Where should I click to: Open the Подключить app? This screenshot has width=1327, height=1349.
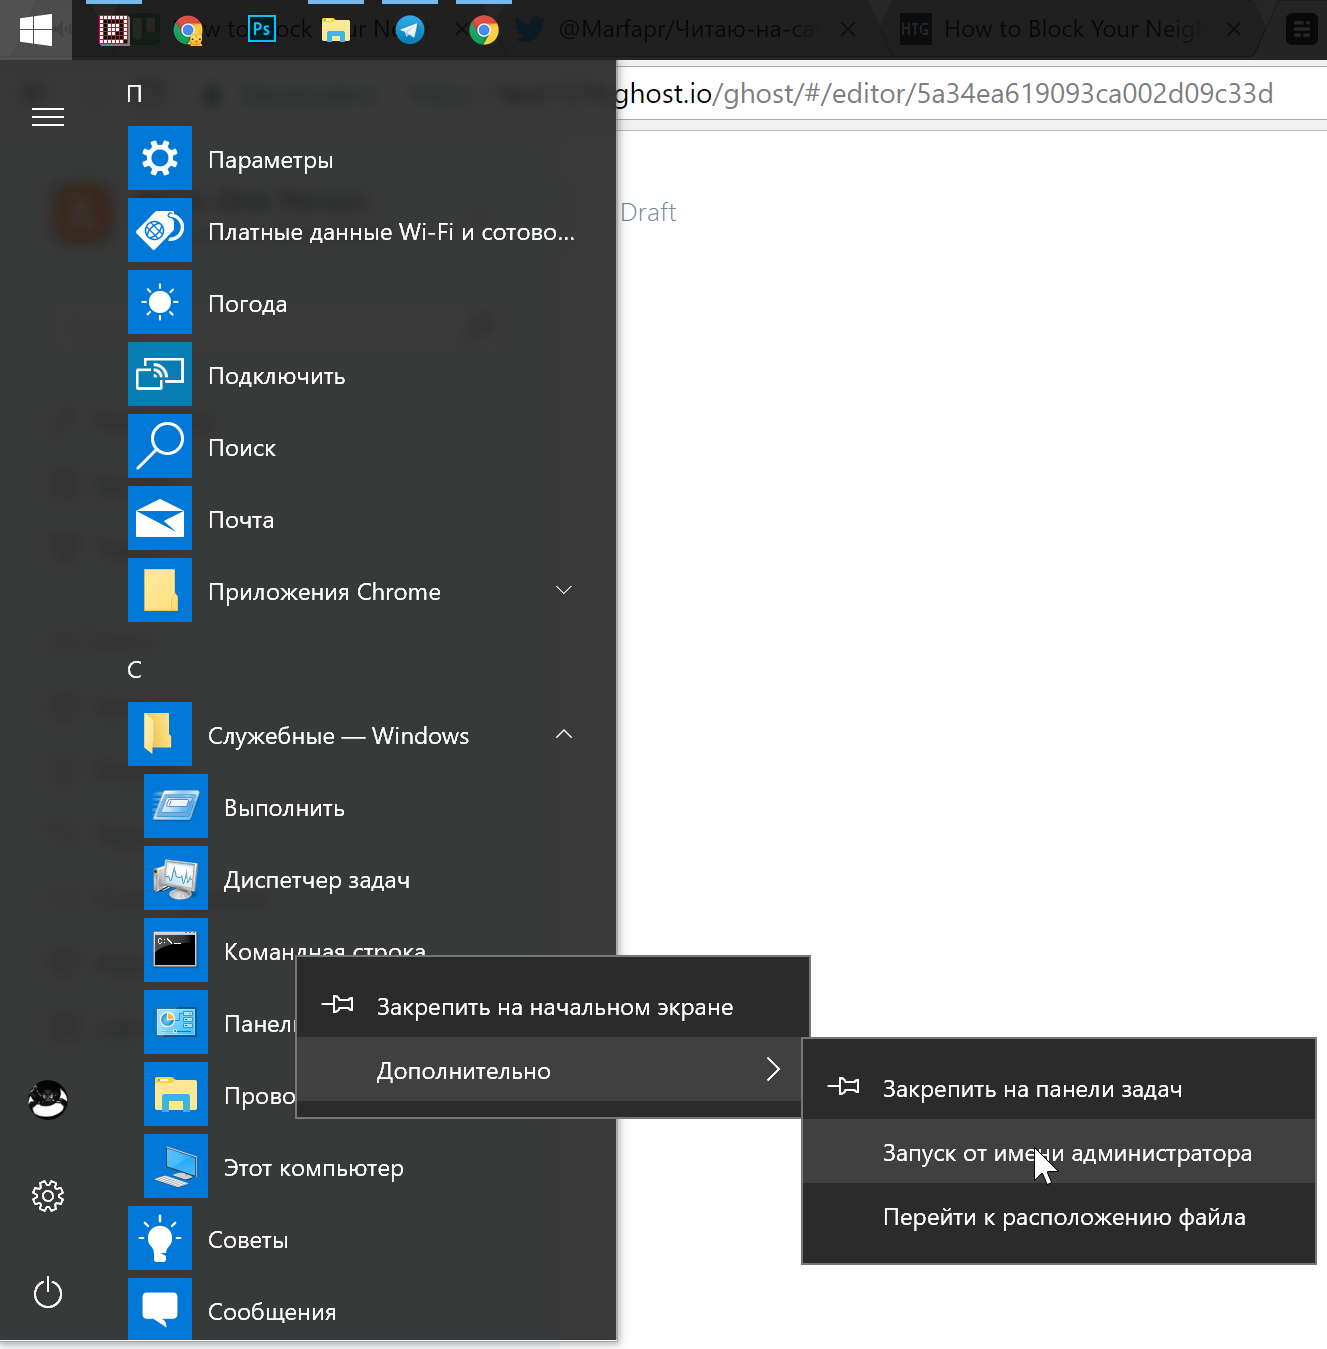[277, 375]
